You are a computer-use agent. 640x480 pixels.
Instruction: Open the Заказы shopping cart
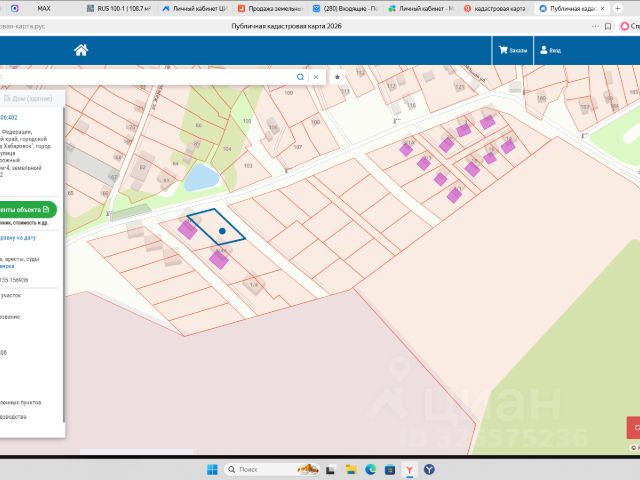513,50
